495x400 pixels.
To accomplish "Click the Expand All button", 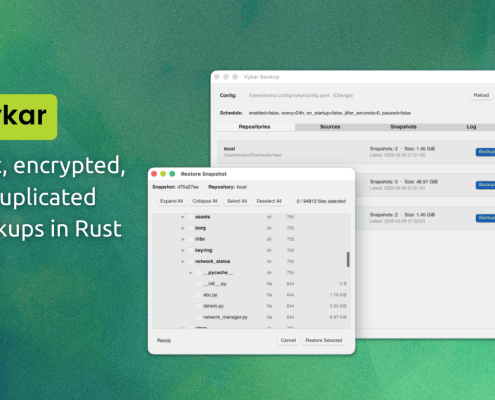I will [x=171, y=201].
